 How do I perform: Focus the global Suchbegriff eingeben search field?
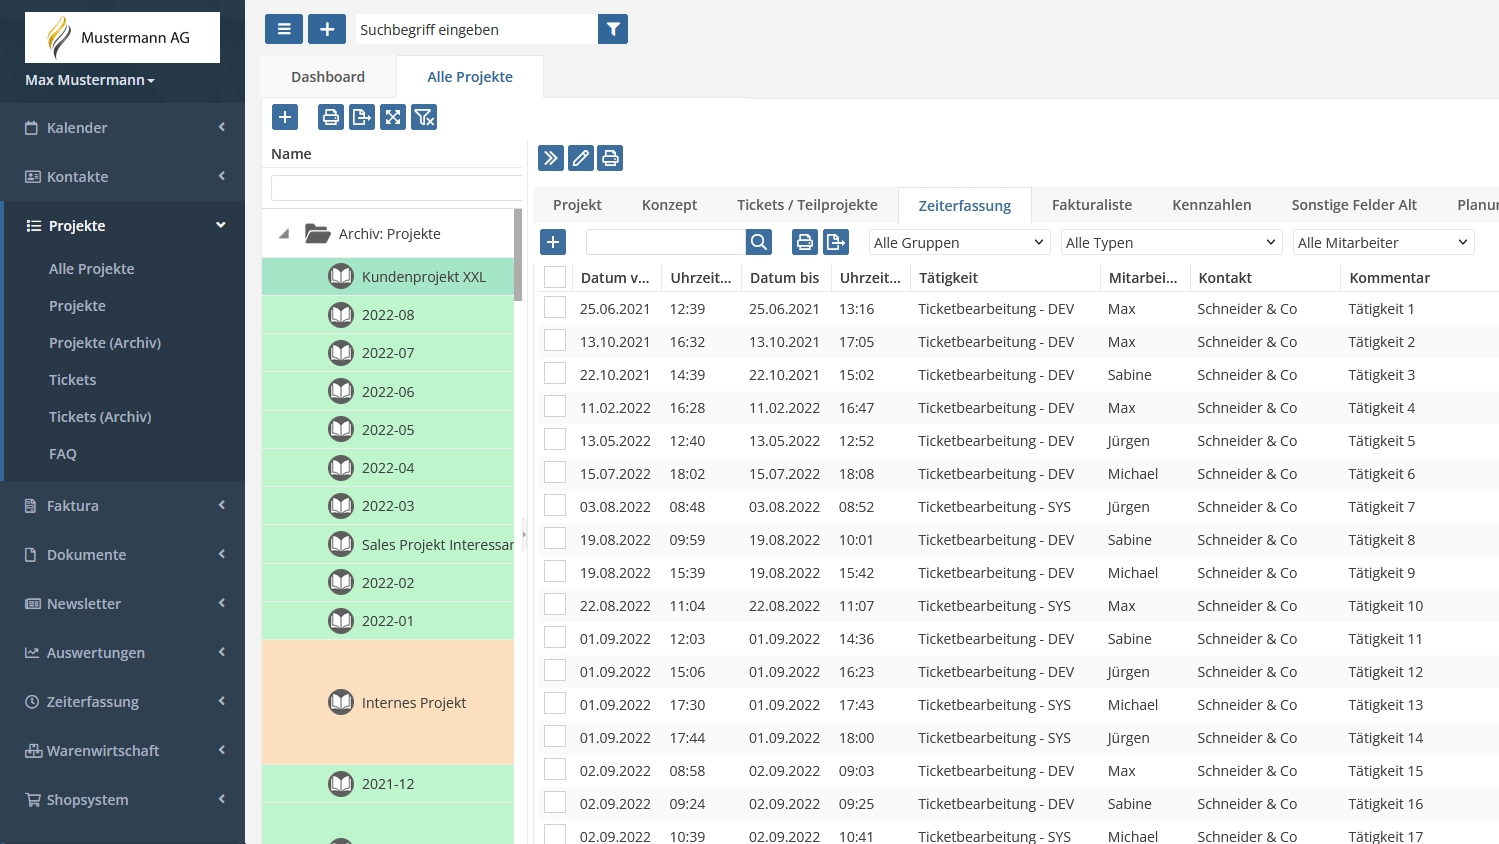(x=476, y=29)
